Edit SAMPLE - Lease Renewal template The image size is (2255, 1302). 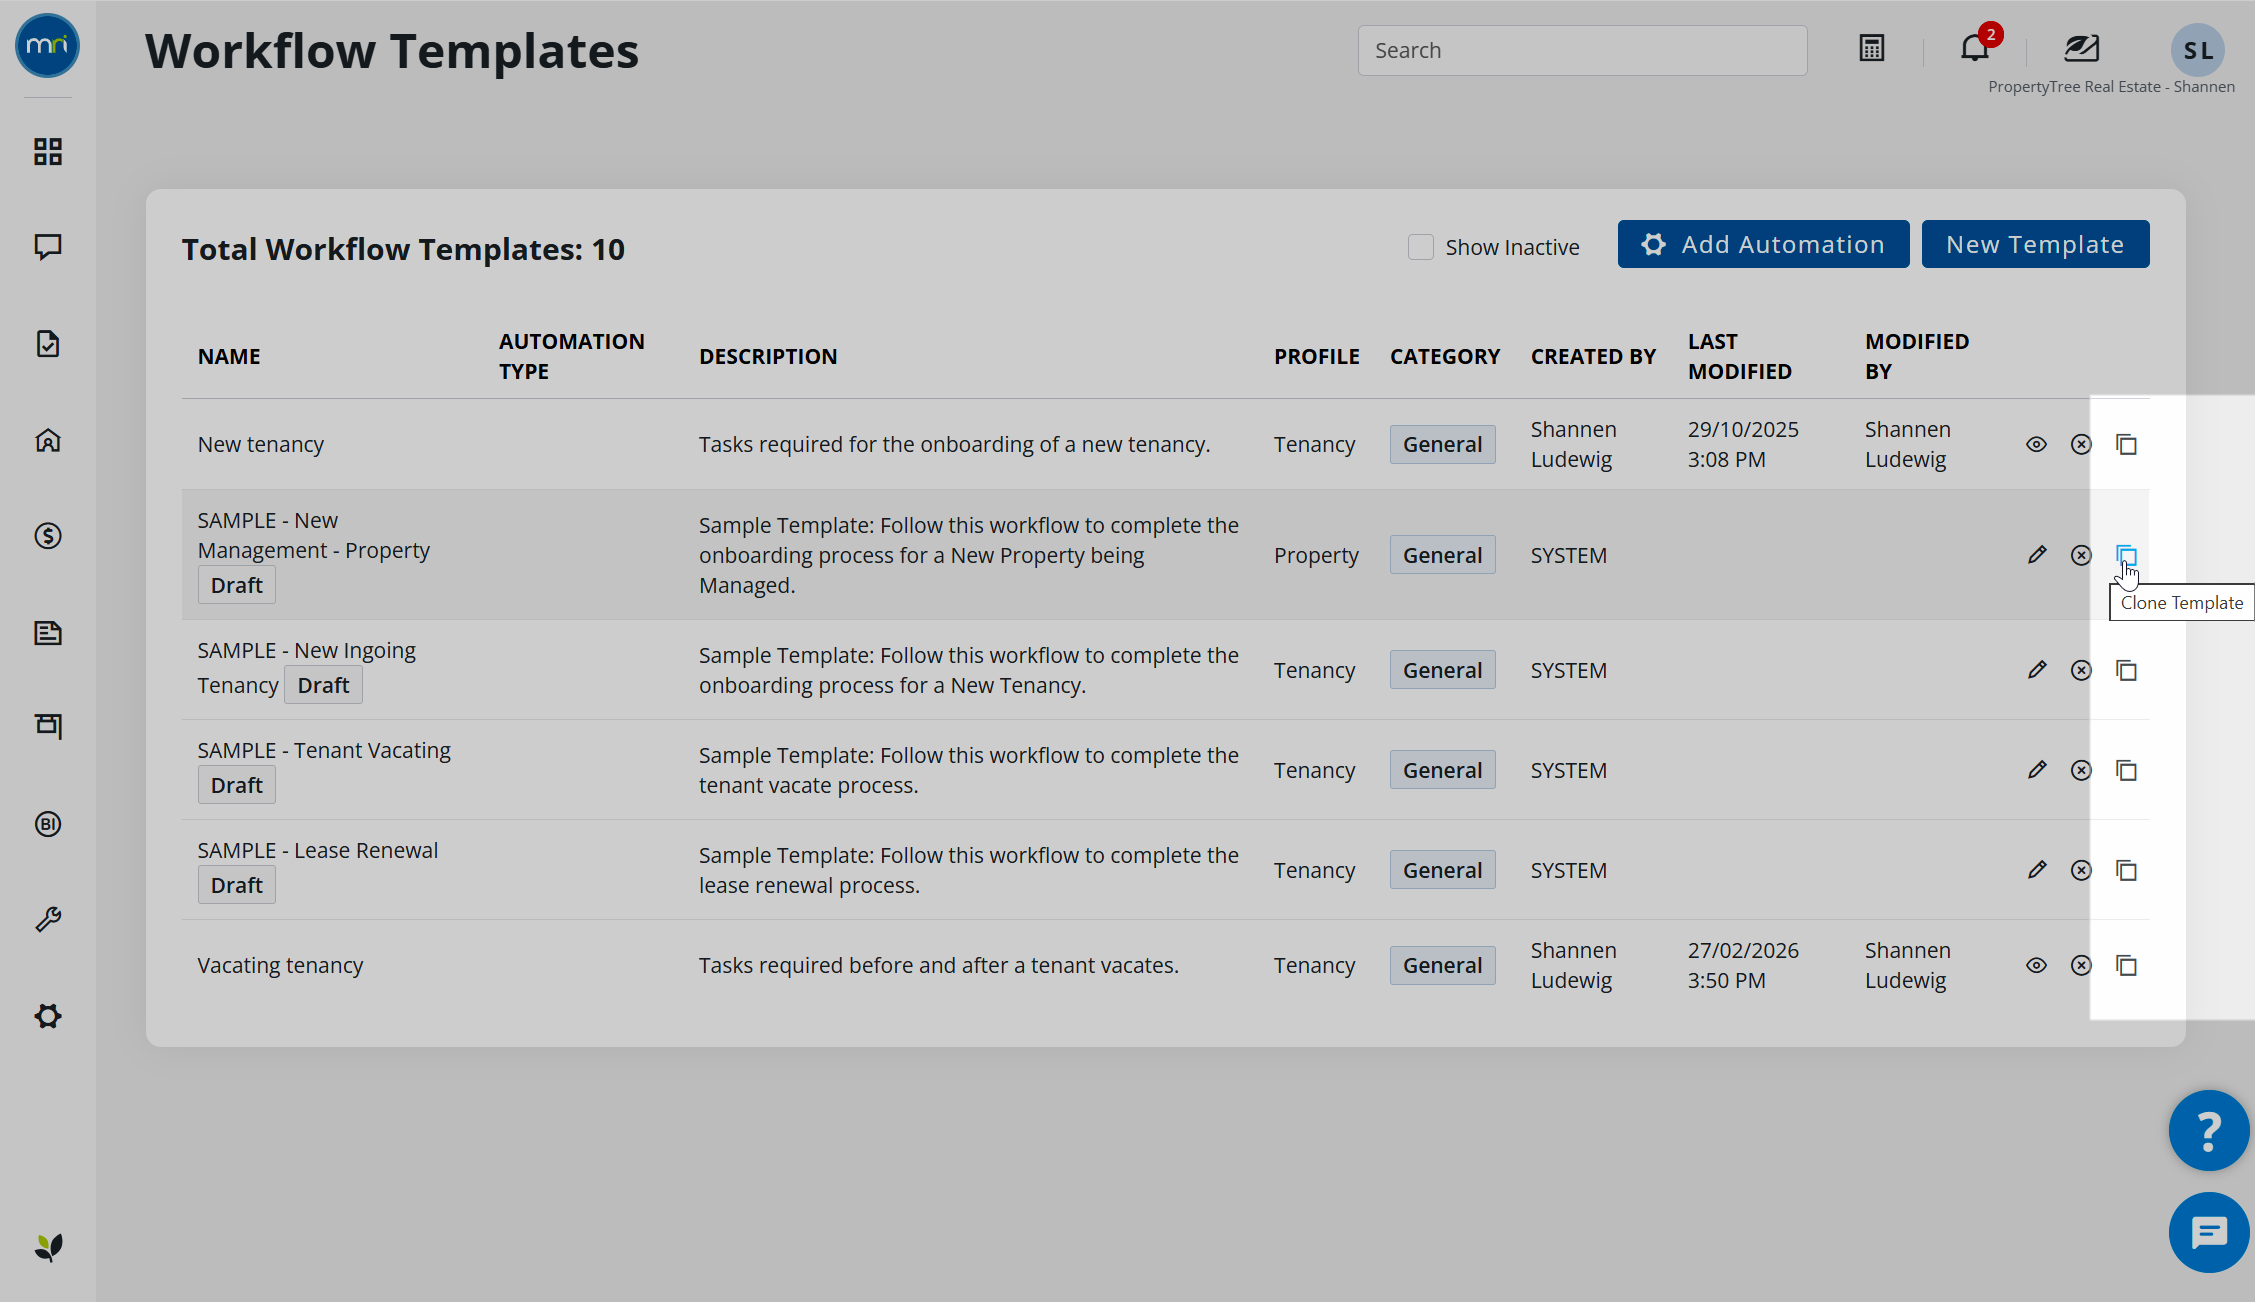click(2037, 870)
